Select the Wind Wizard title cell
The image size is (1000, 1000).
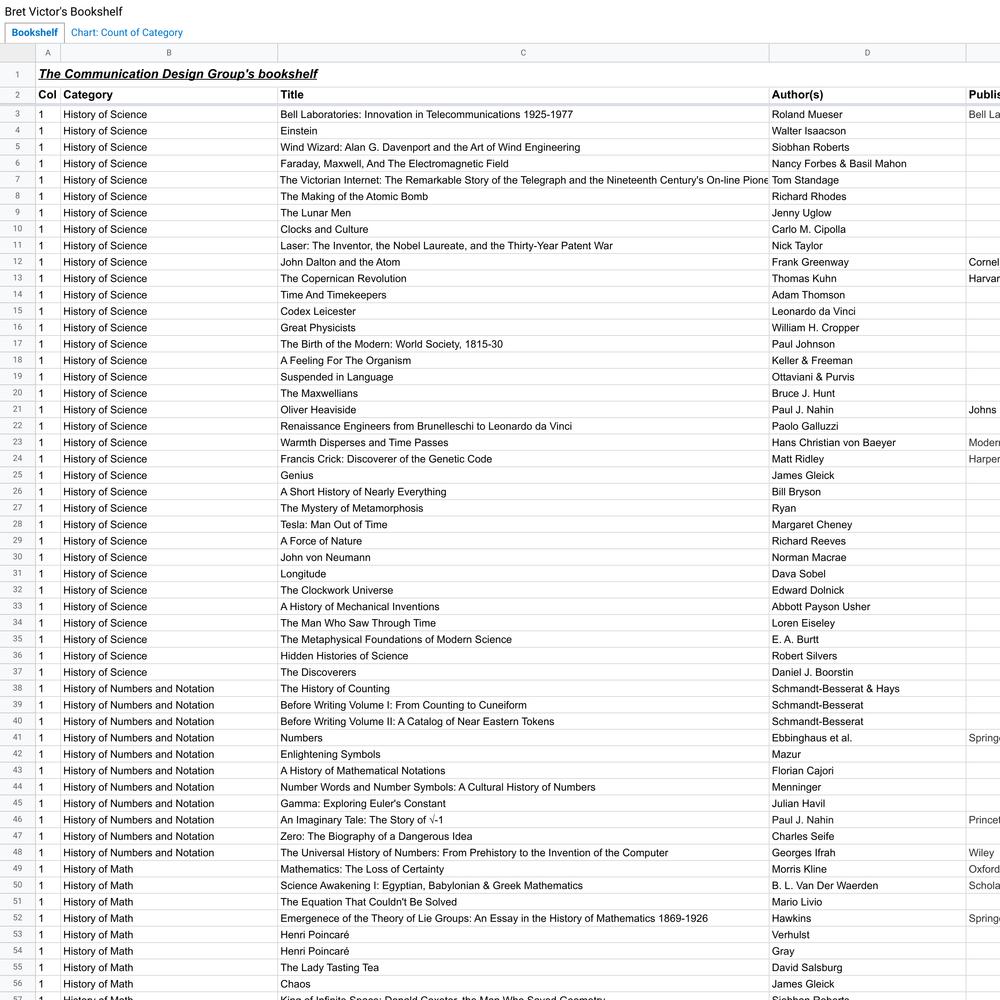click(523, 147)
